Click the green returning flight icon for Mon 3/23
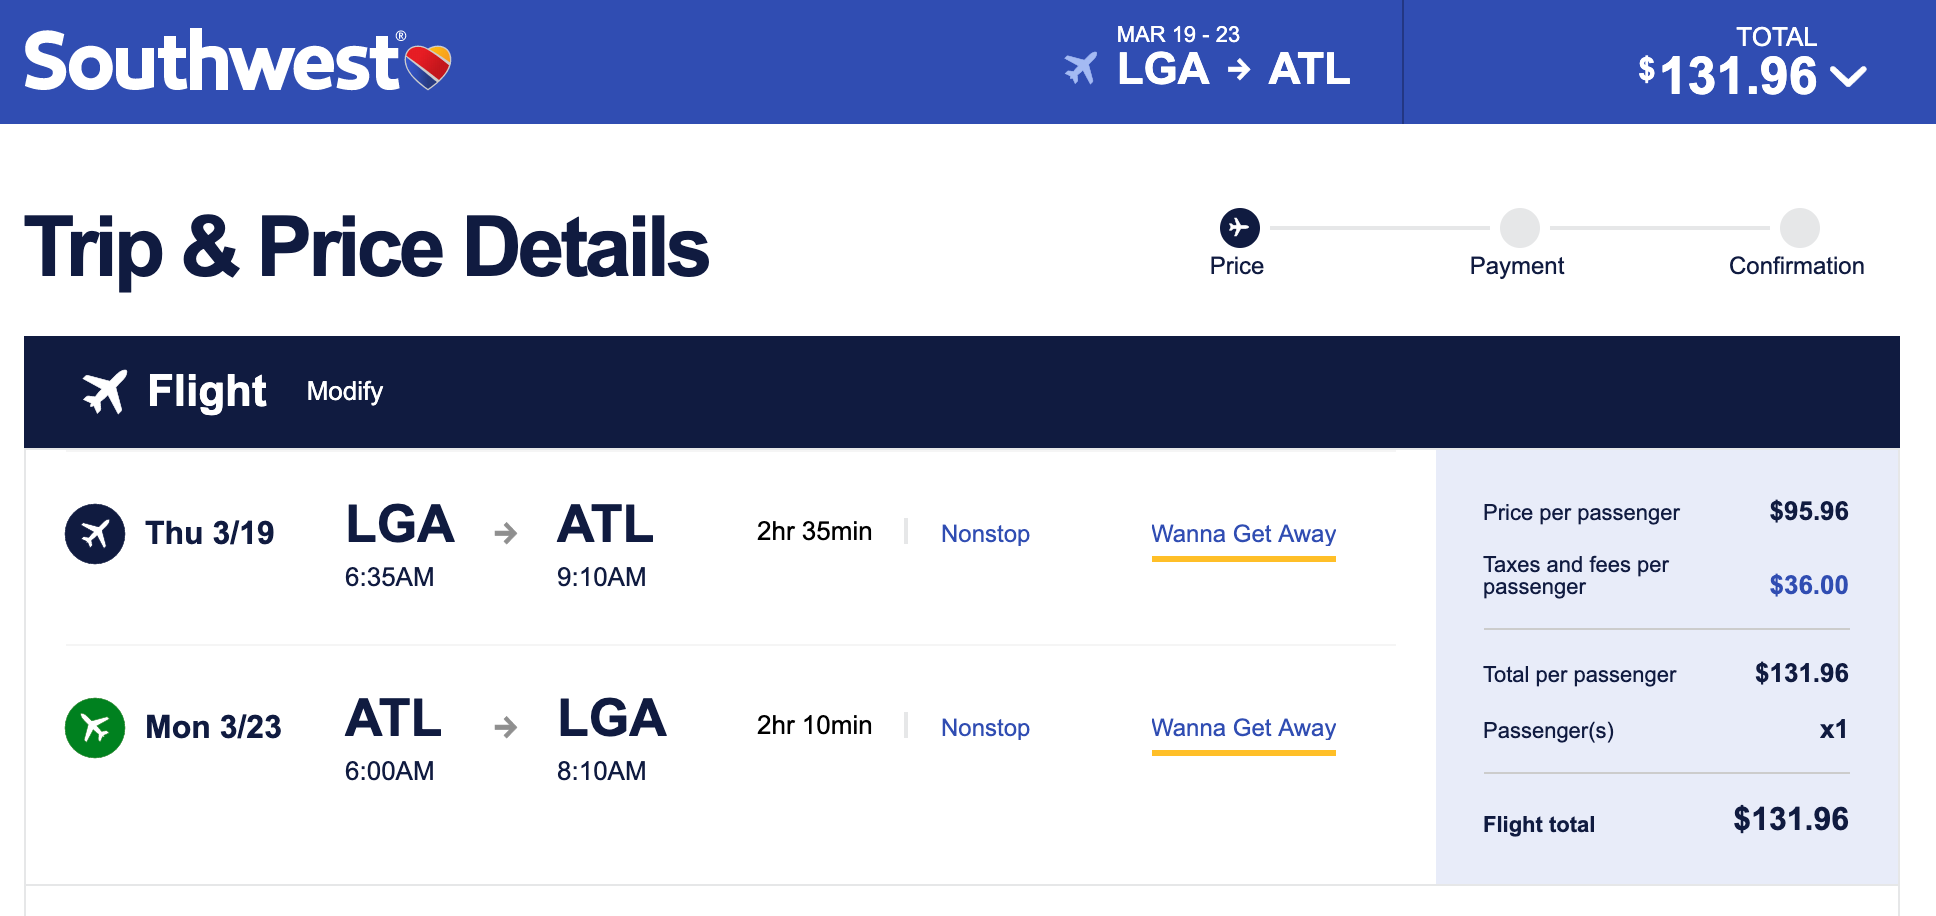1936x916 pixels. (x=95, y=728)
